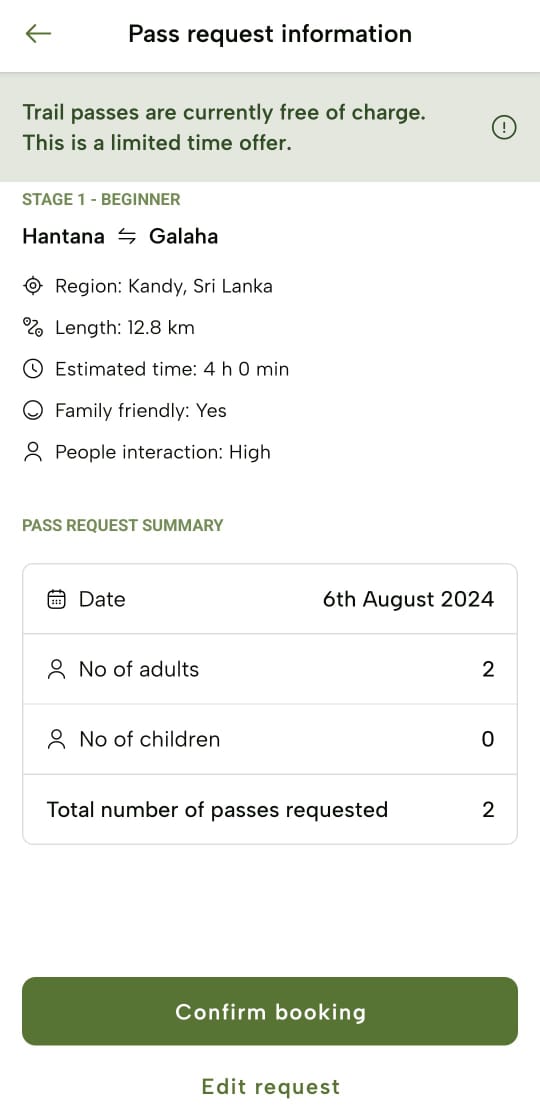Tap the back arrow icon
Image resolution: width=540 pixels, height=1114 pixels.
coord(38,33)
